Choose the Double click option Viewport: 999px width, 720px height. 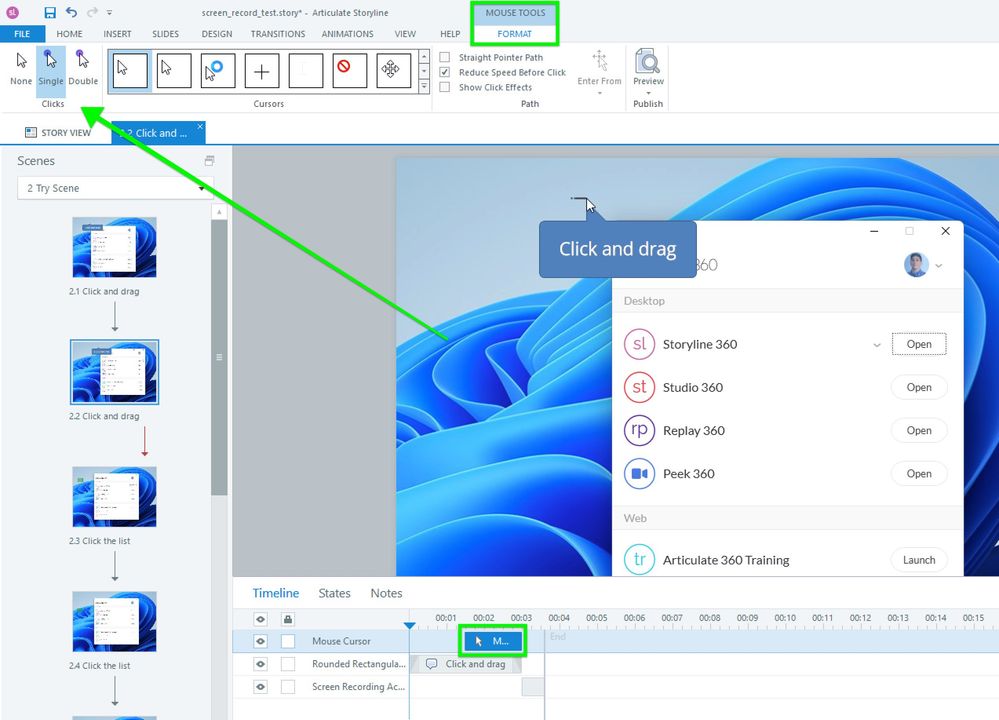83,69
